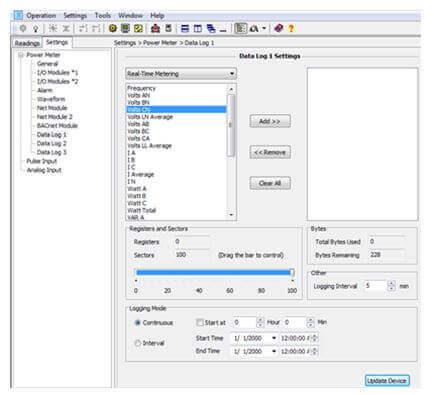Collapse the Power Meter tree node
The image size is (434, 395).
21,55
